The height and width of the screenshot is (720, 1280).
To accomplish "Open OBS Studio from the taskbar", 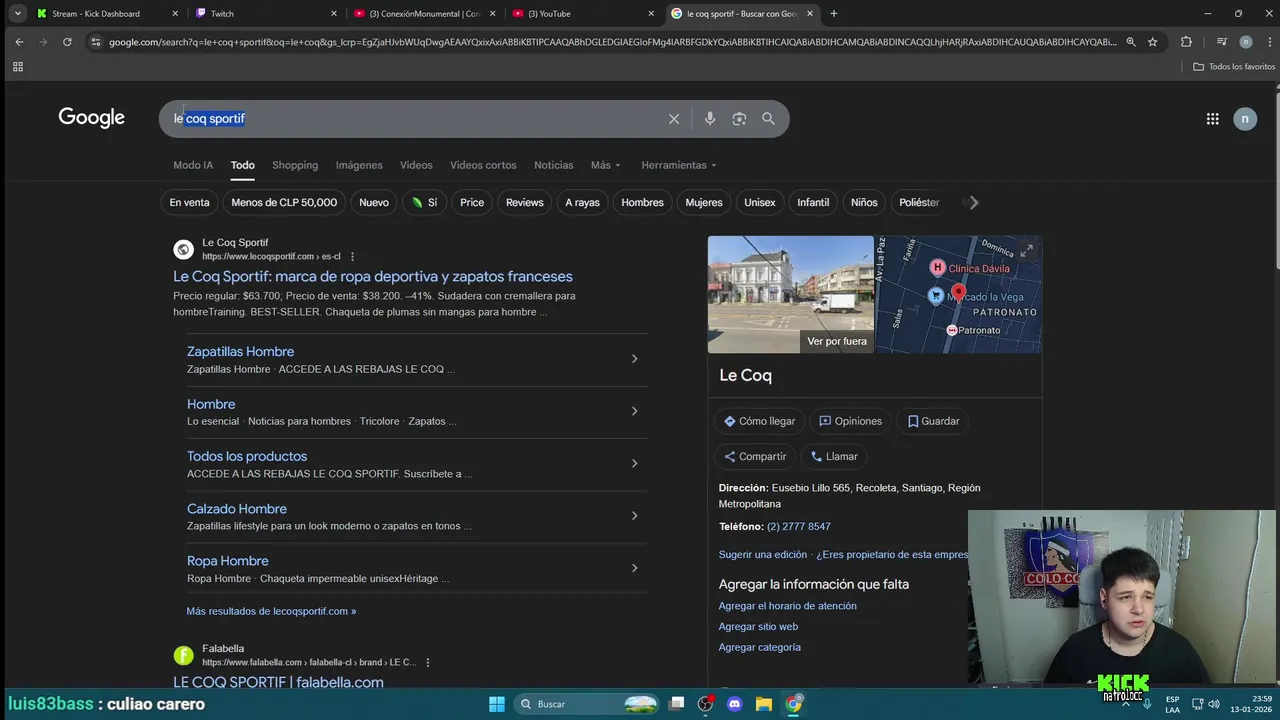I will 706,704.
